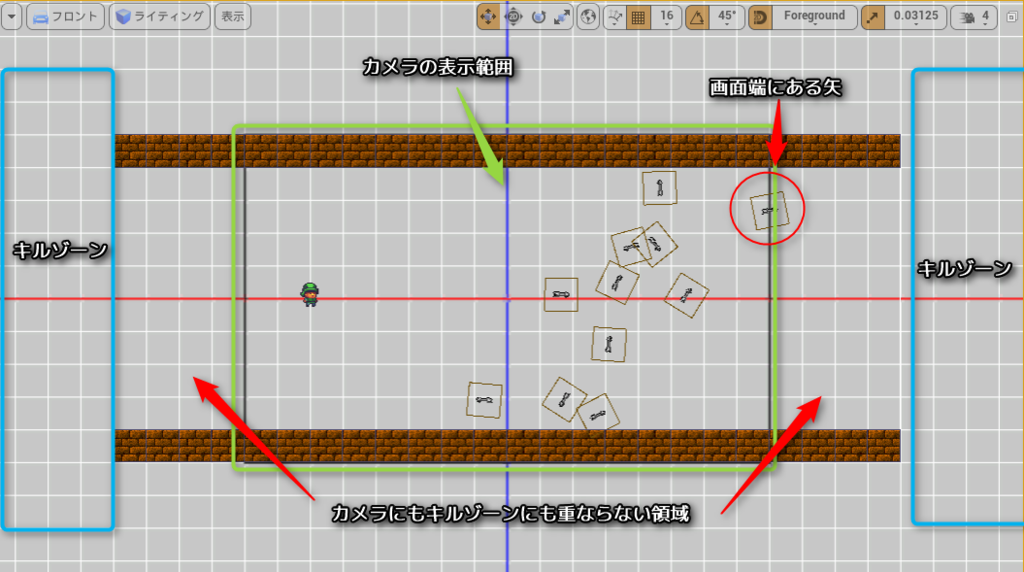Open the camera speed 4 setting

[974, 16]
